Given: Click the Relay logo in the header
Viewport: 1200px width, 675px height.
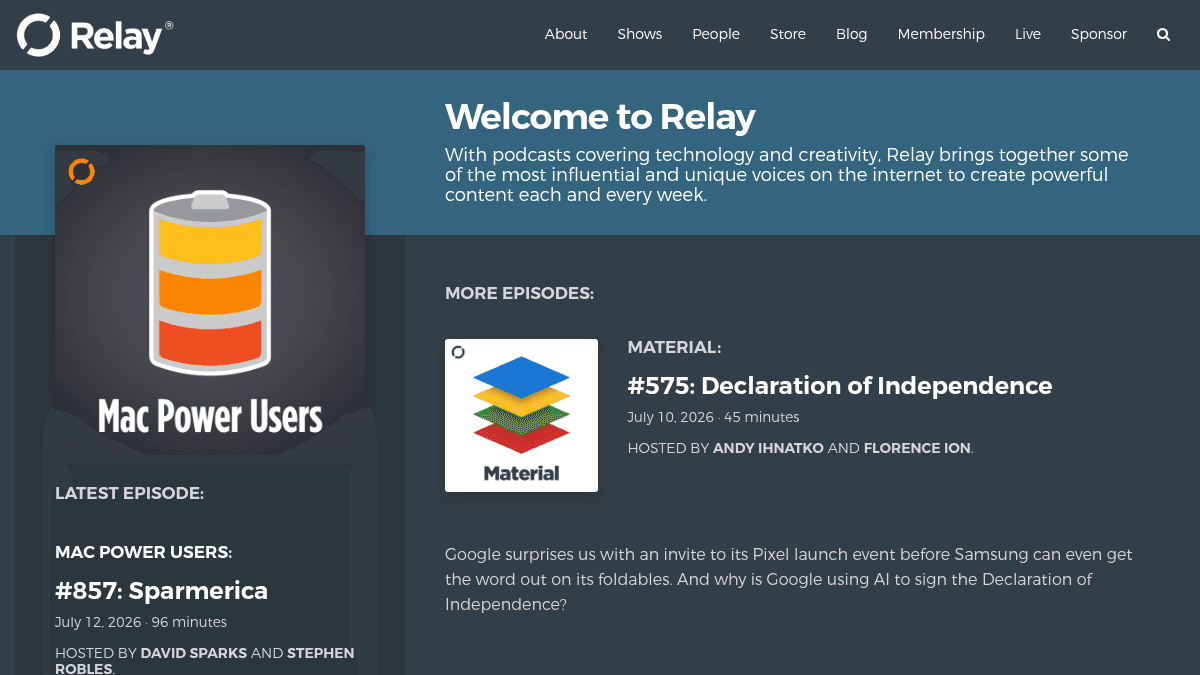Looking at the screenshot, I should [x=95, y=35].
